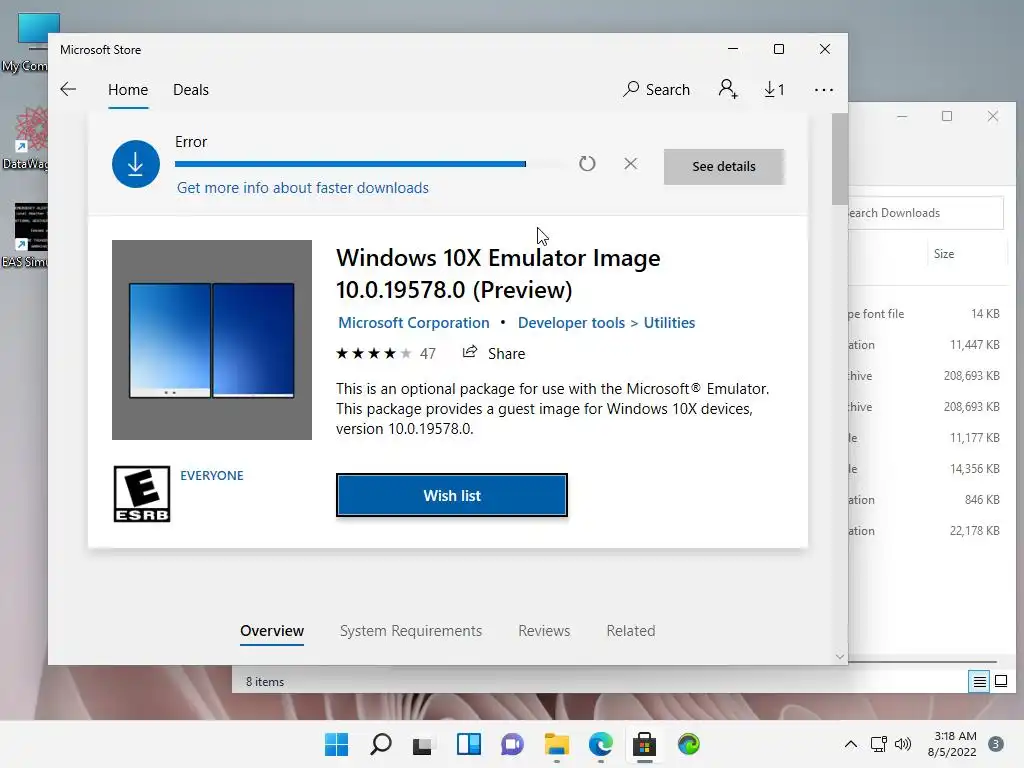The image size is (1024, 768).
Task: Click the Wish list button
Action: (452, 495)
